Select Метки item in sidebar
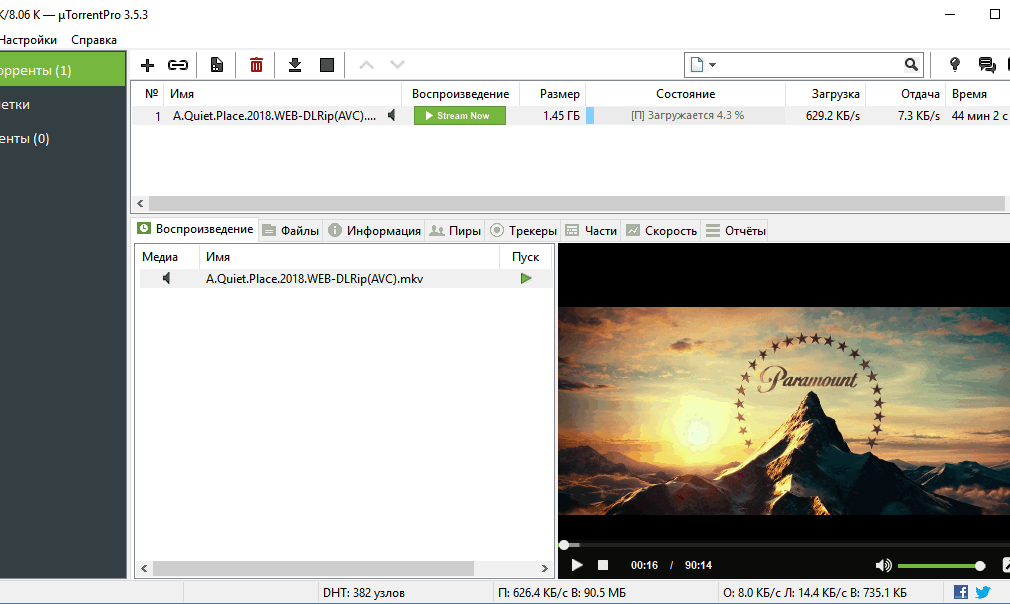Viewport: 1010px width, 604px height. (62, 104)
